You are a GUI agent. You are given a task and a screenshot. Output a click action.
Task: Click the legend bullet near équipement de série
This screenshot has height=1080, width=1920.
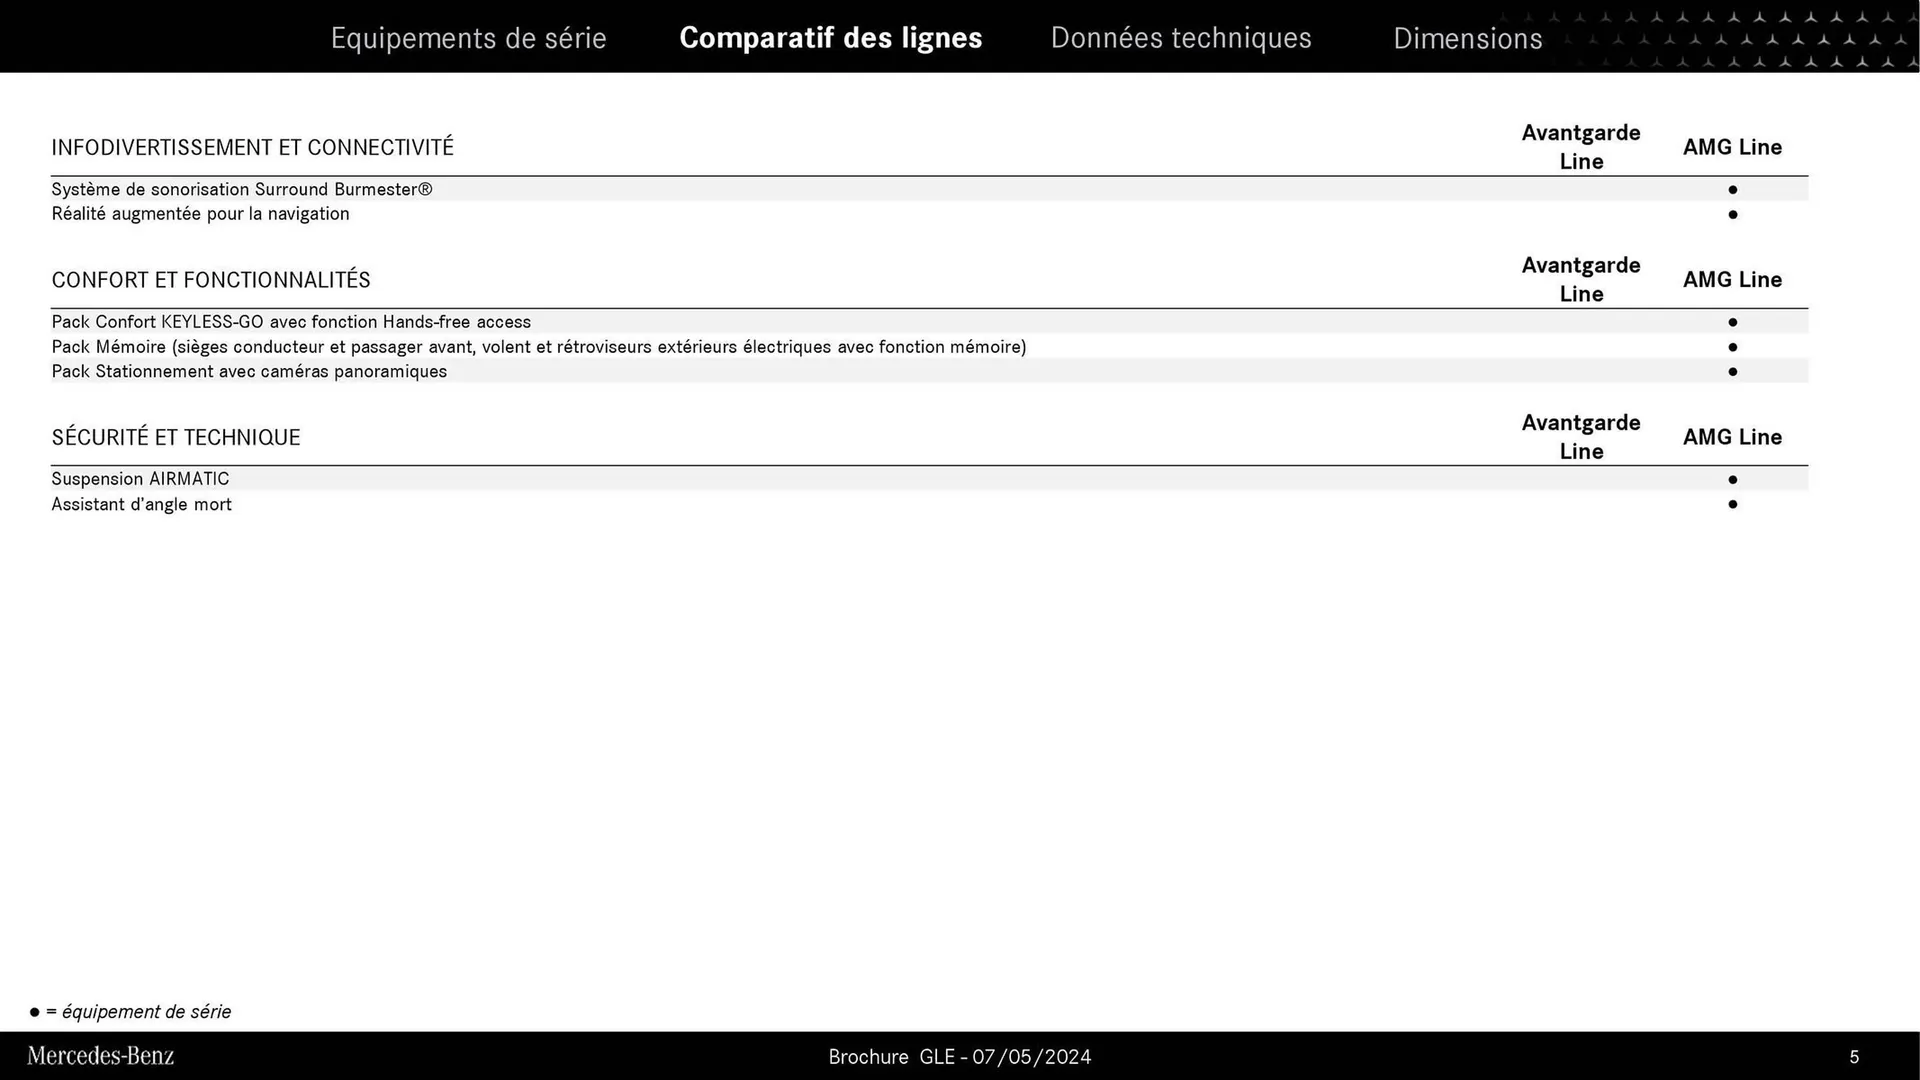pyautogui.click(x=35, y=1012)
